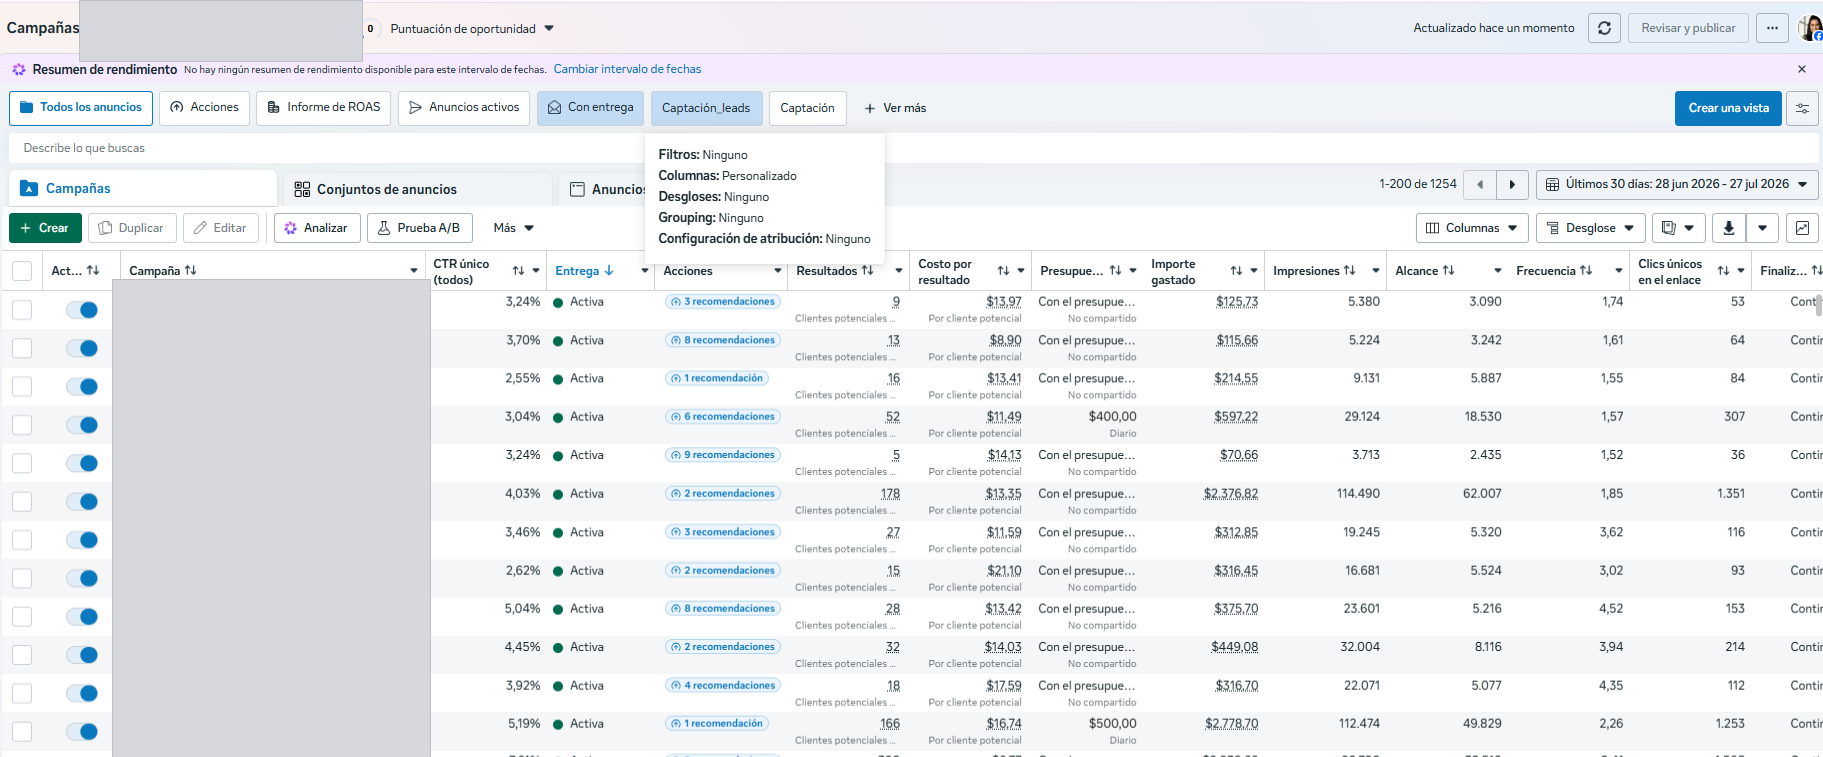Go to next page of campaigns

(x=1512, y=184)
